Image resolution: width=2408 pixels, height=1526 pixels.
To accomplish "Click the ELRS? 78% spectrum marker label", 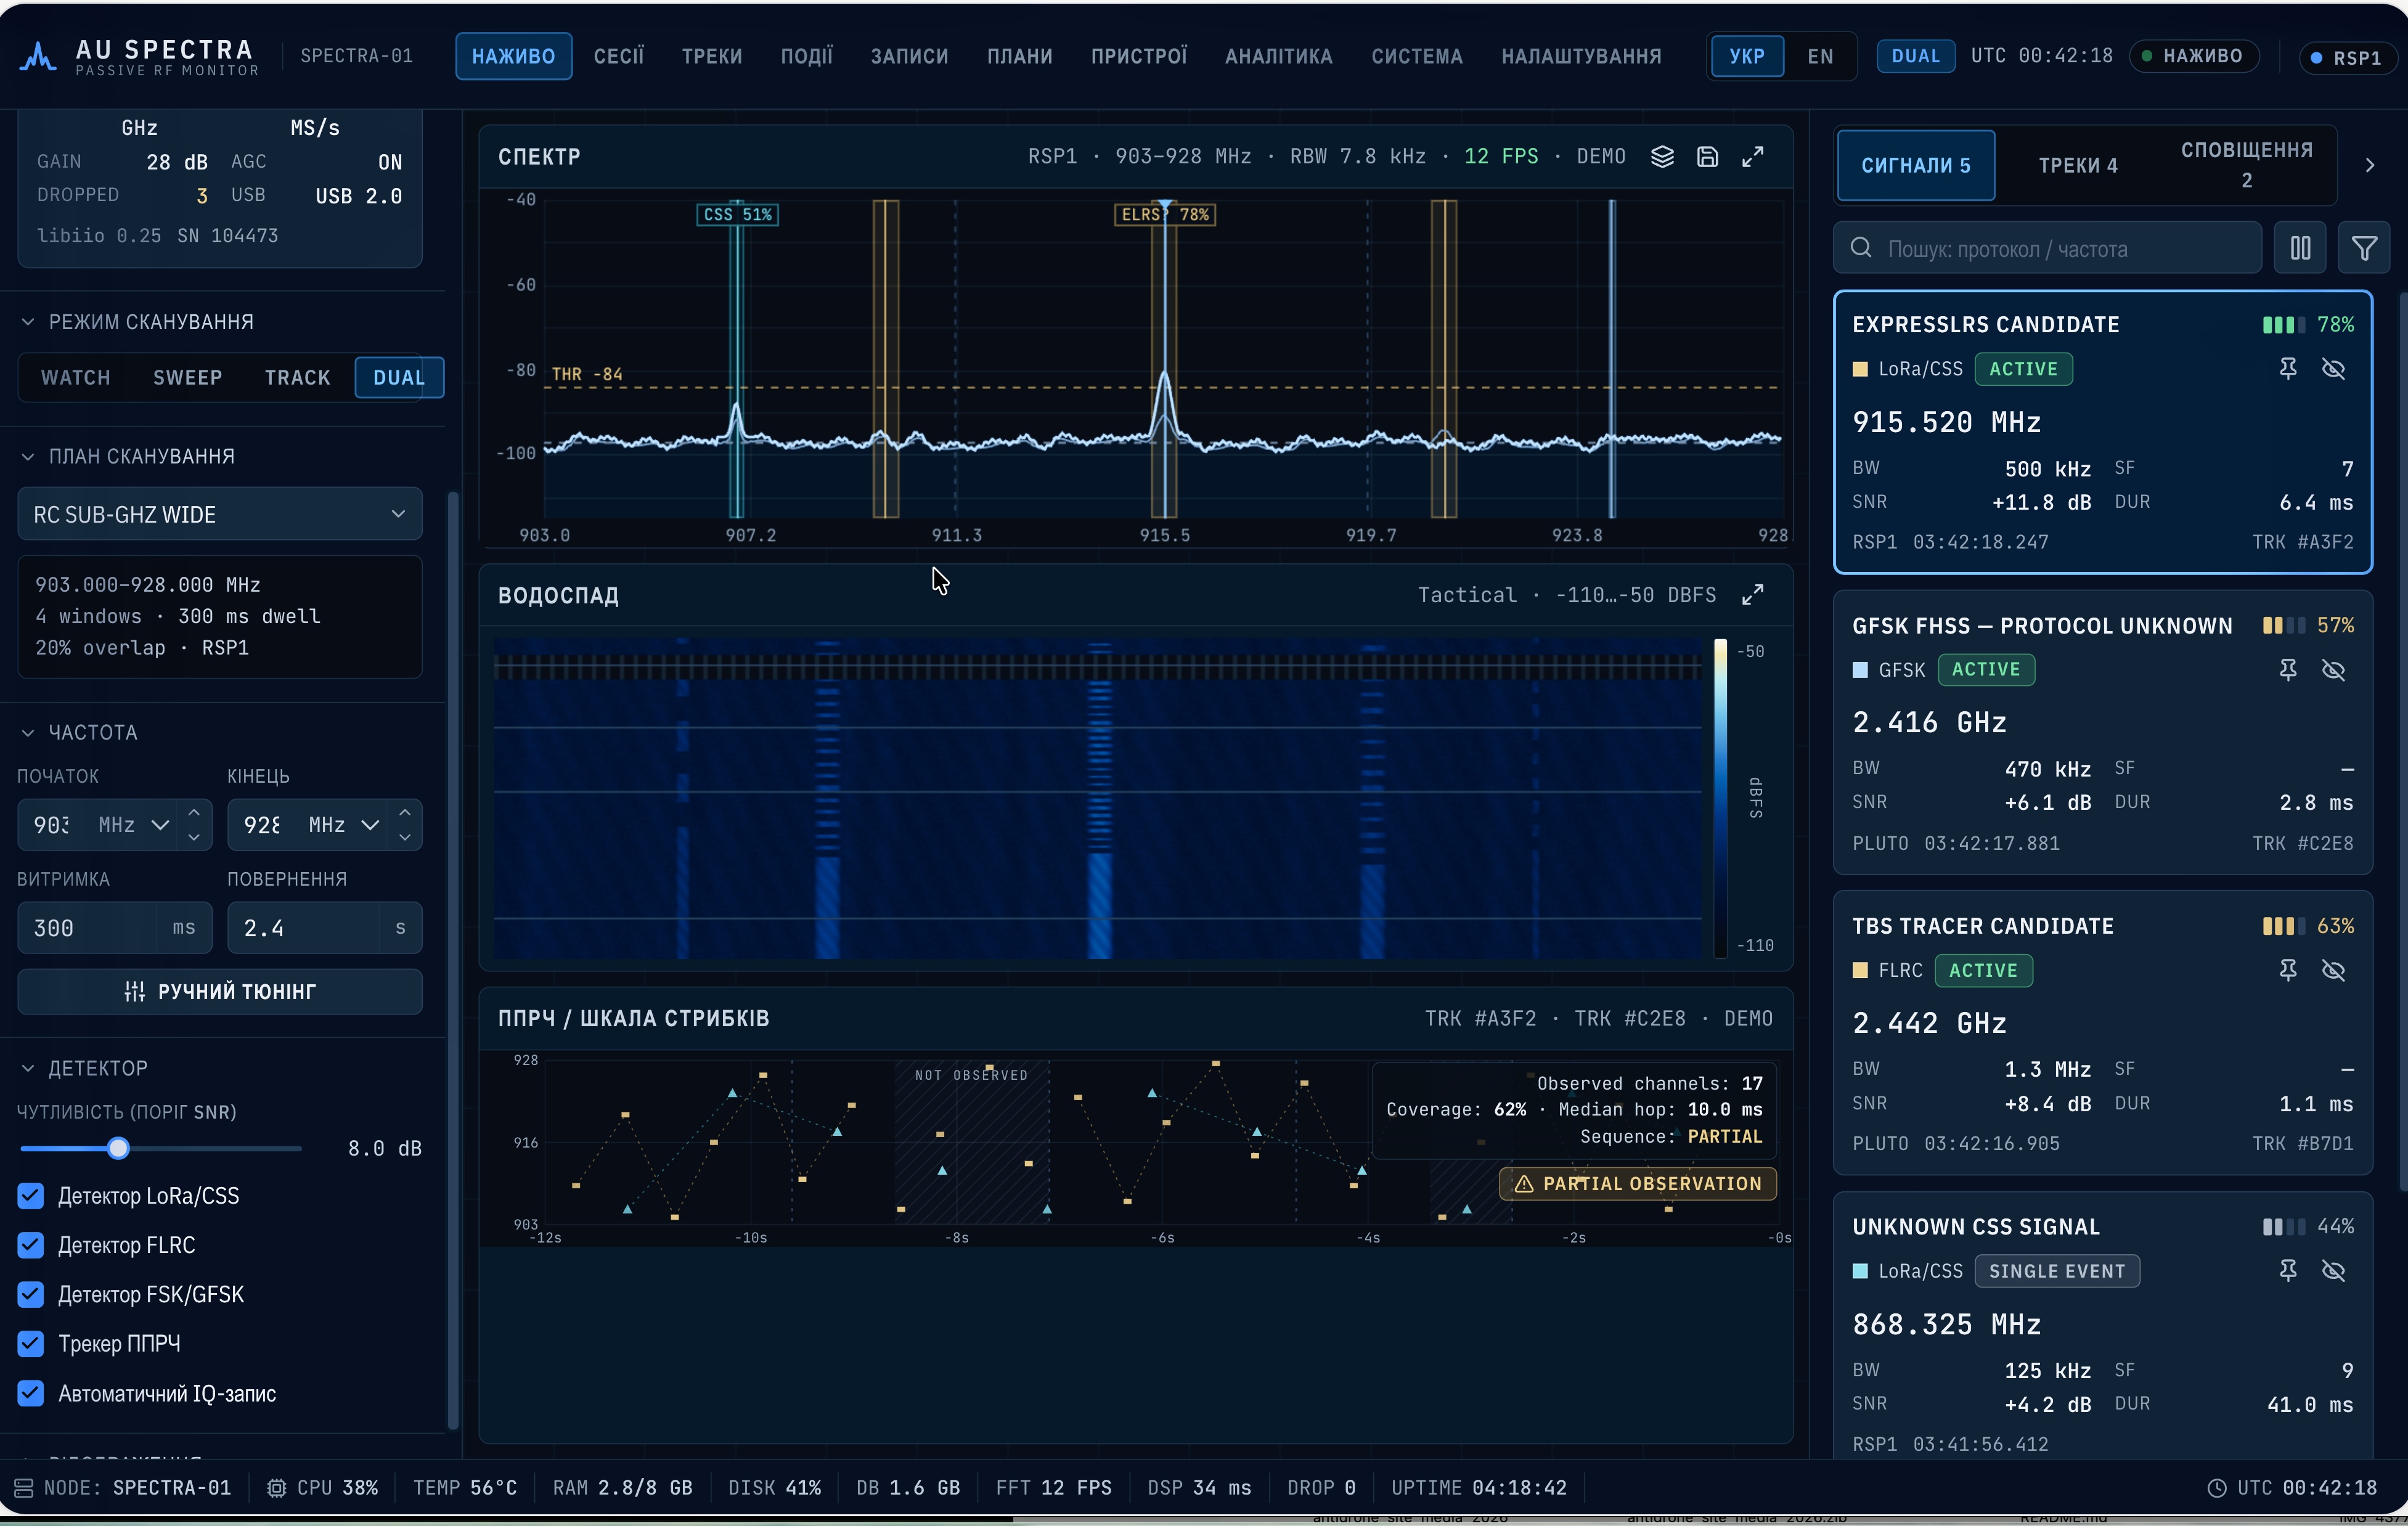I will [x=1165, y=215].
